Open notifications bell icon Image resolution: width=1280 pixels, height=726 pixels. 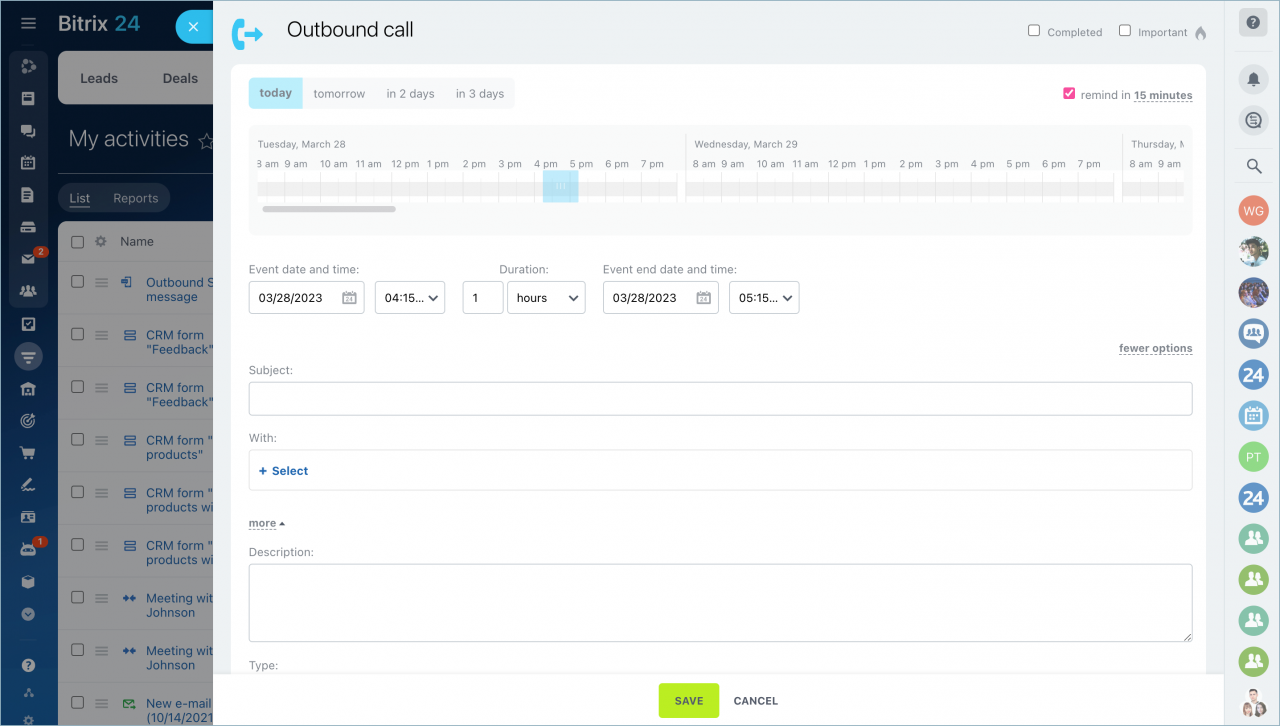click(x=1253, y=80)
